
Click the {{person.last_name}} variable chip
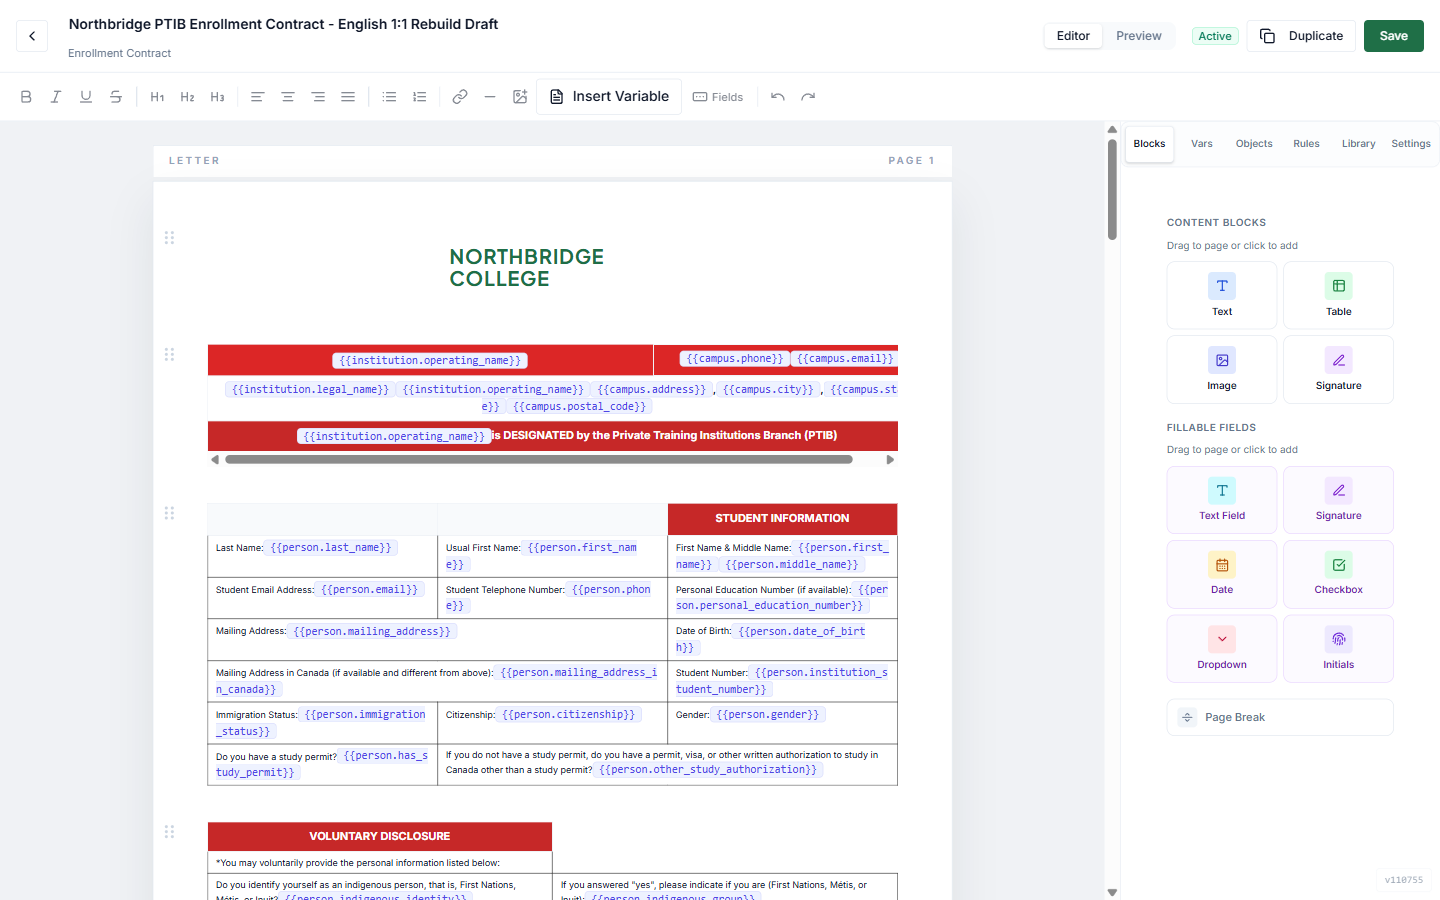coord(331,548)
